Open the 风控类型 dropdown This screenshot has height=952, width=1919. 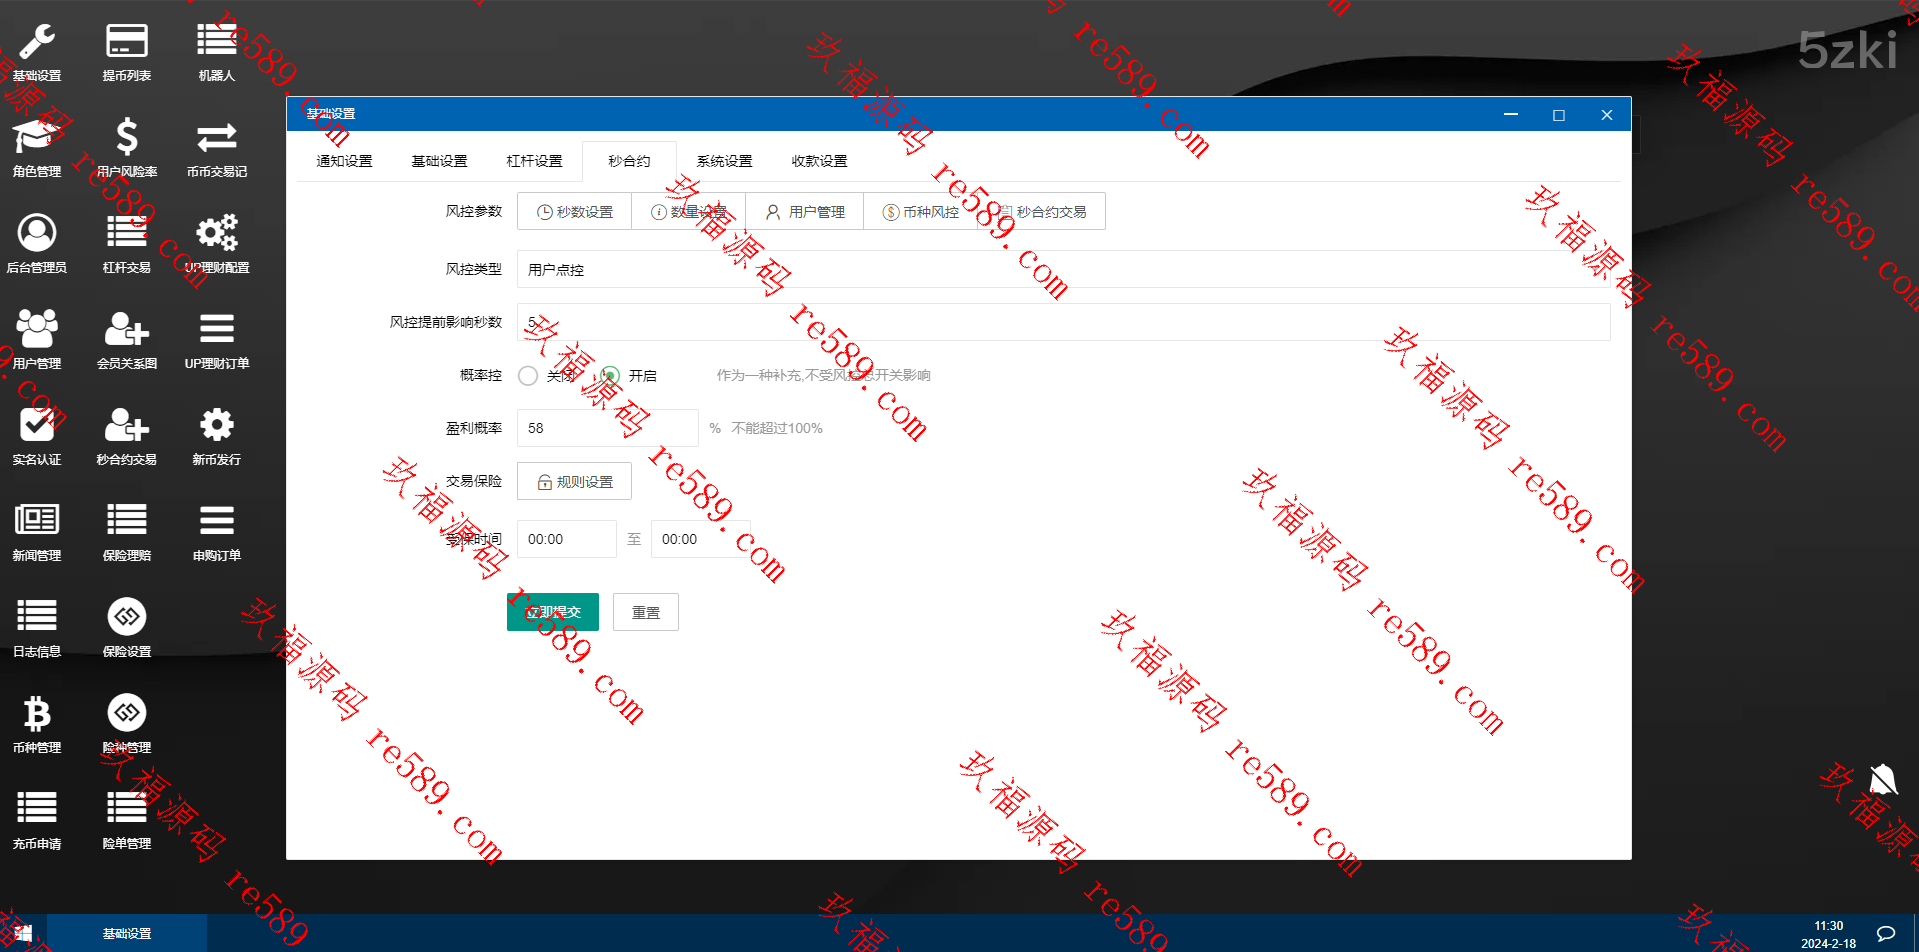pyautogui.click(x=1062, y=270)
